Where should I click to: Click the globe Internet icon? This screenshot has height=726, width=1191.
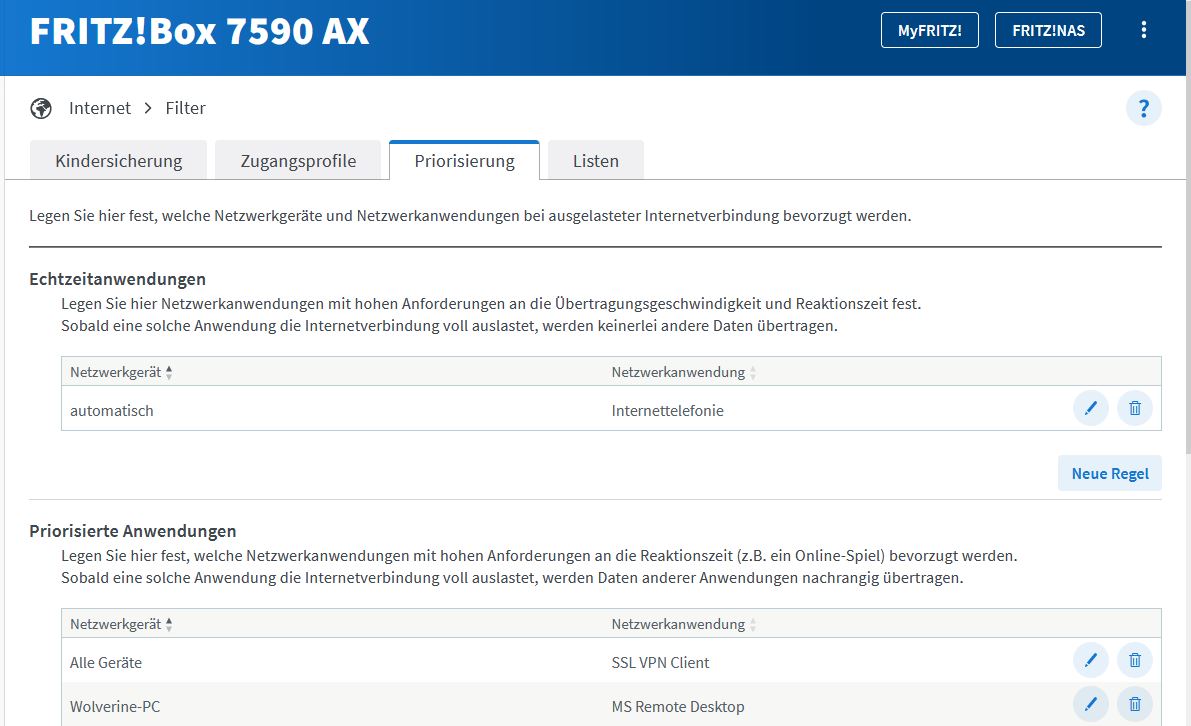click(x=41, y=109)
